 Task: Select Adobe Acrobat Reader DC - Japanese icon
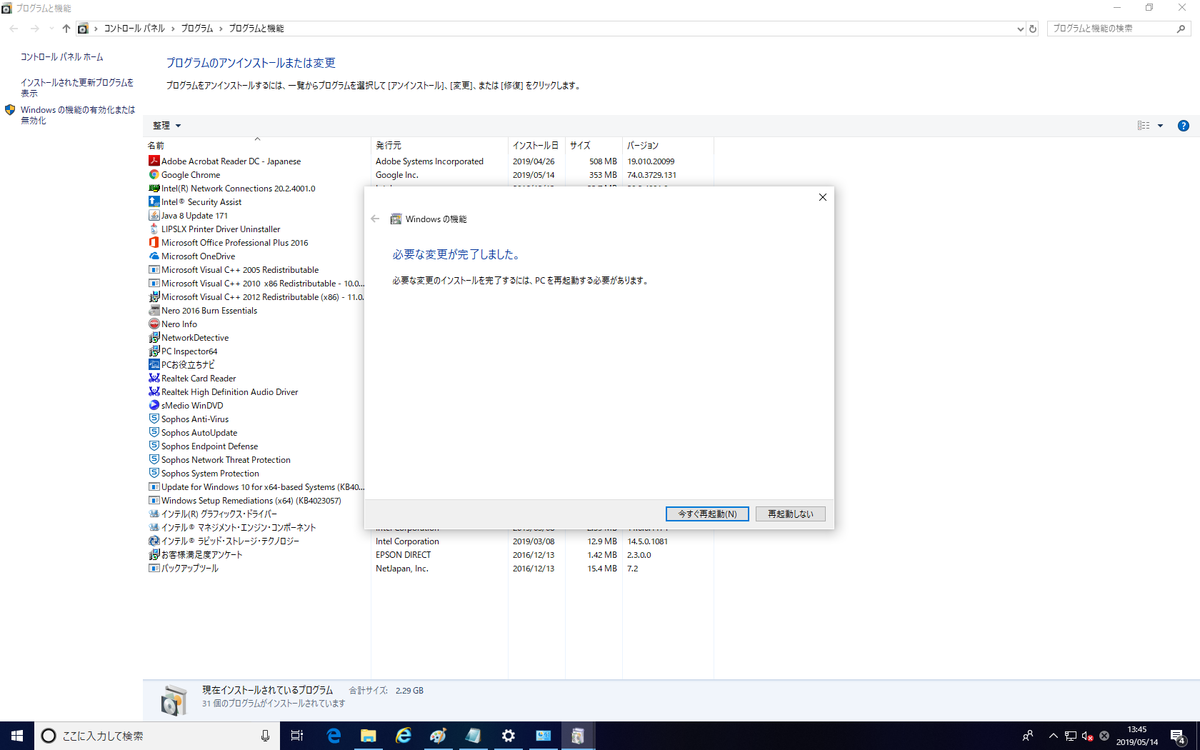click(154, 161)
